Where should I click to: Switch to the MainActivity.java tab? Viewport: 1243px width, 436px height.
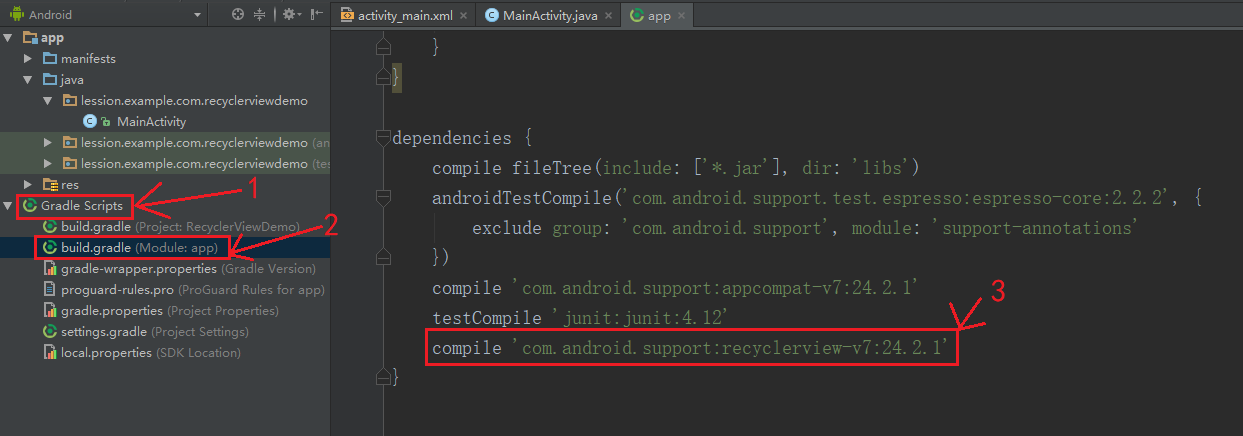550,16
